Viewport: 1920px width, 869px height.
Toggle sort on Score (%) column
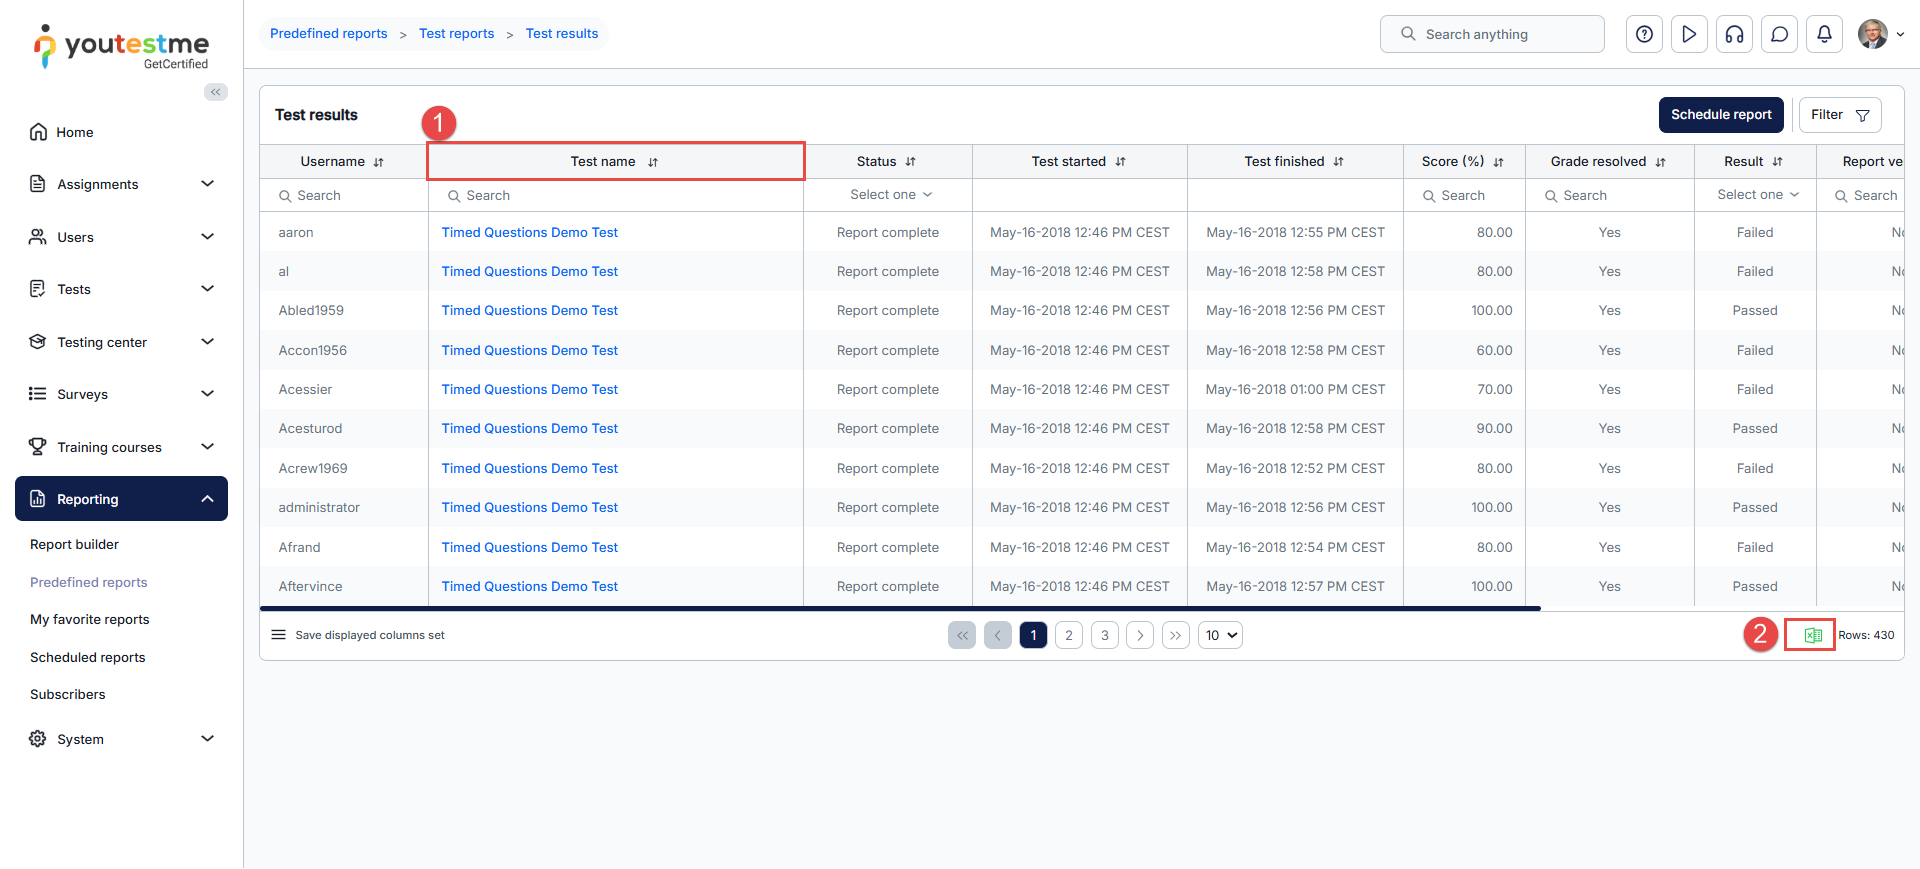coord(1498,162)
